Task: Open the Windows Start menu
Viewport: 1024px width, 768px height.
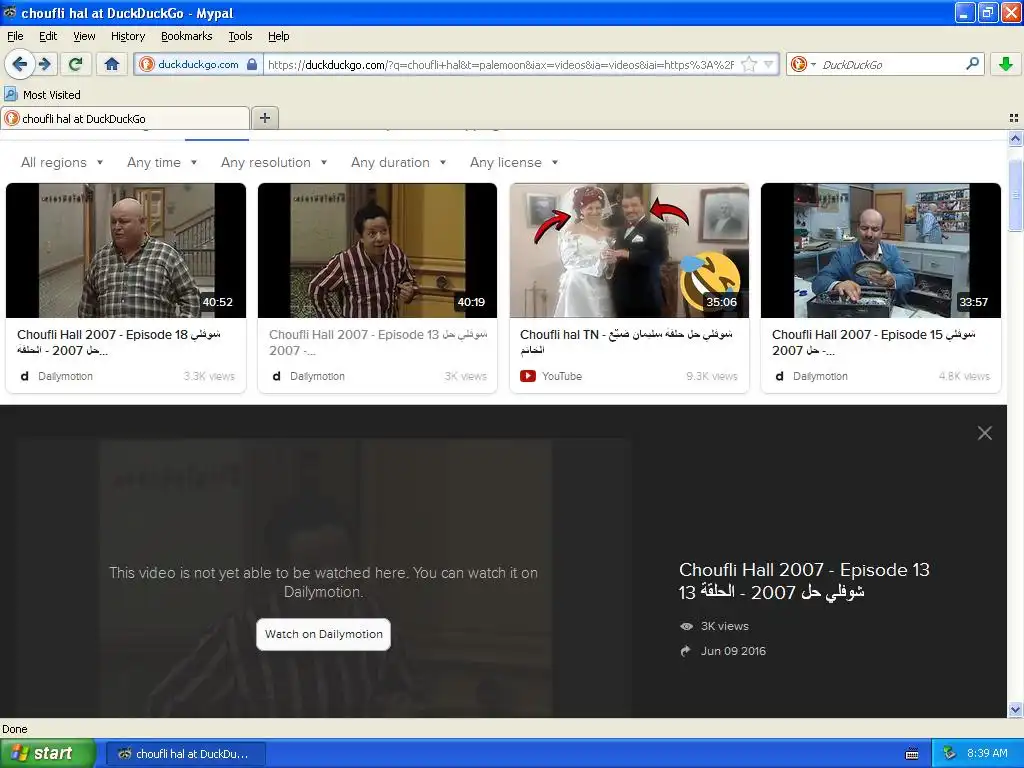Action: tap(47, 754)
